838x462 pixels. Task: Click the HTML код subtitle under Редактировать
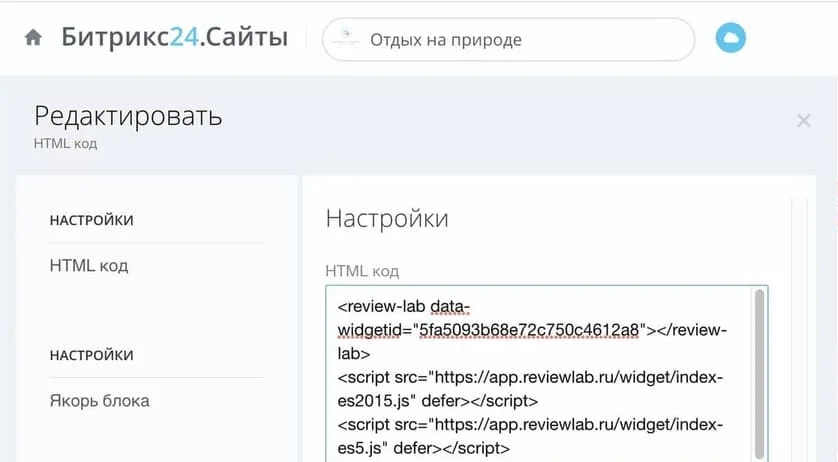pos(65,143)
